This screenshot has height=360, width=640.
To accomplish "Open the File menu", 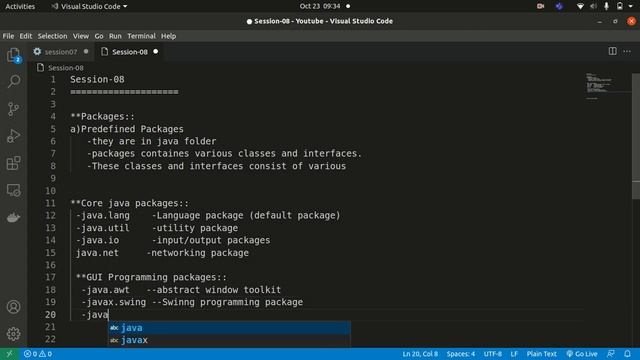I will 8,36.
